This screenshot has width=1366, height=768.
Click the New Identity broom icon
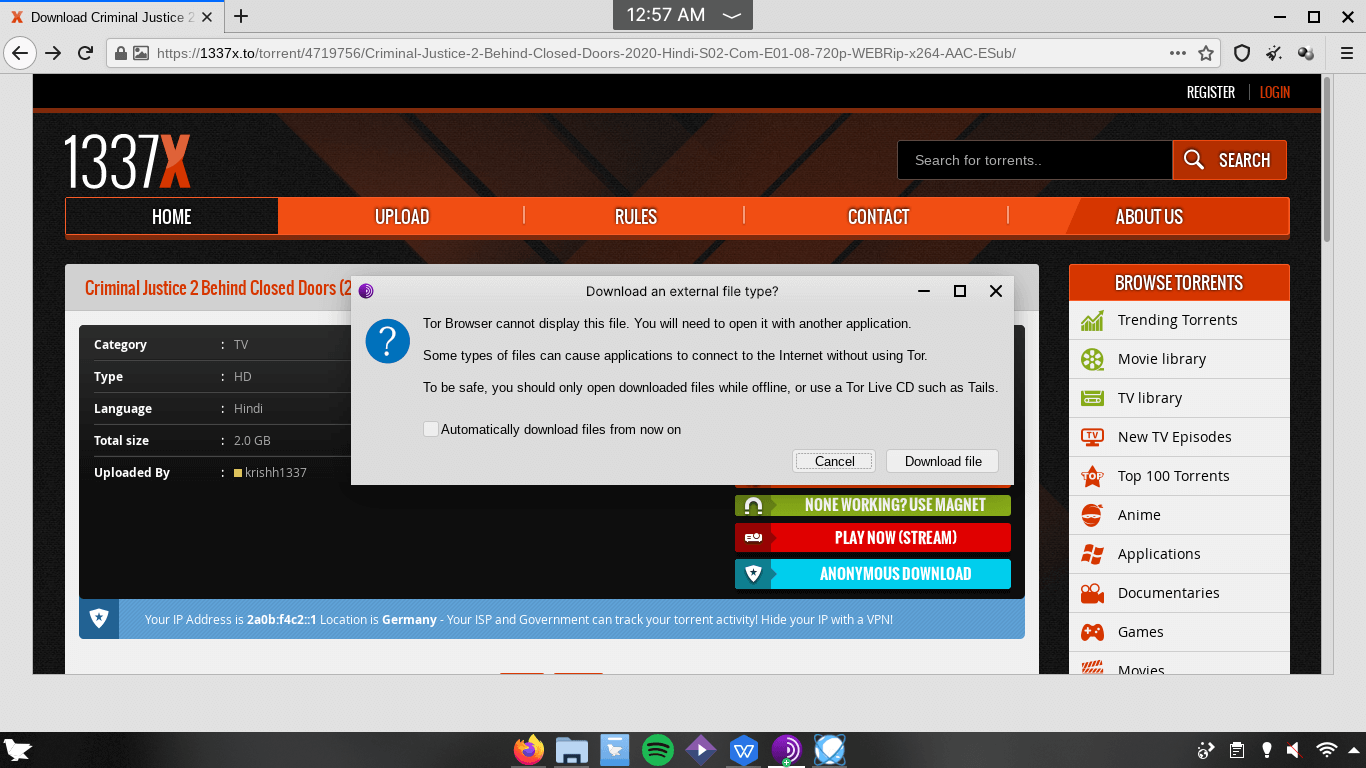pyautogui.click(x=1274, y=53)
